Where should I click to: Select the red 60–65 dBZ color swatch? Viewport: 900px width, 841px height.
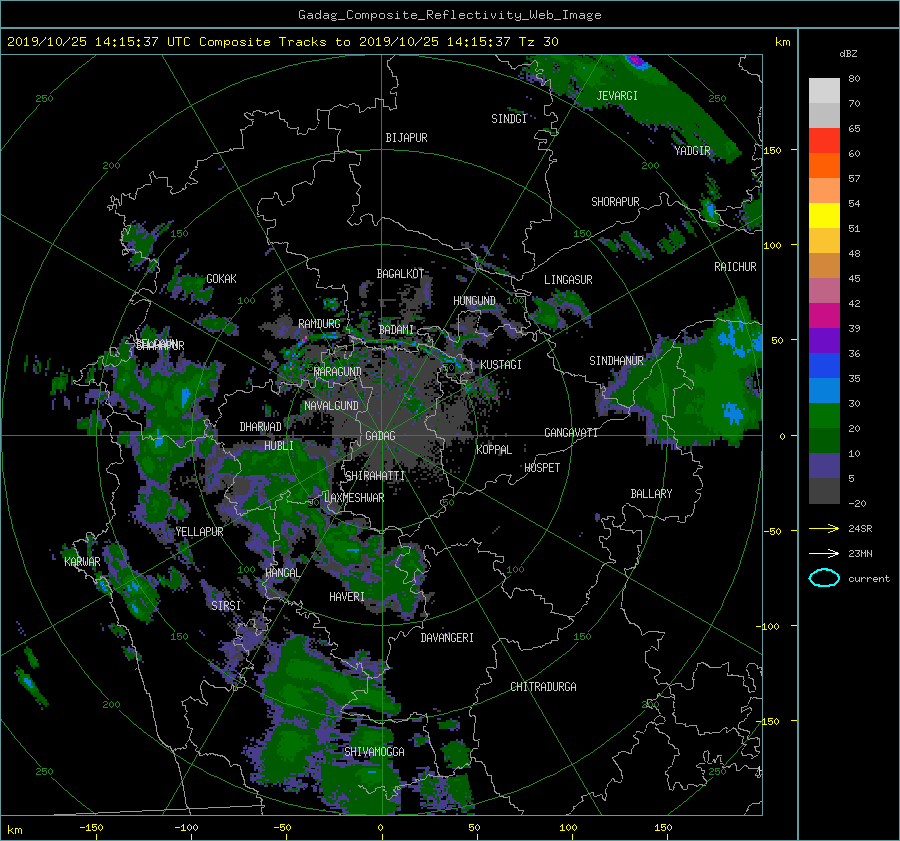pos(824,140)
